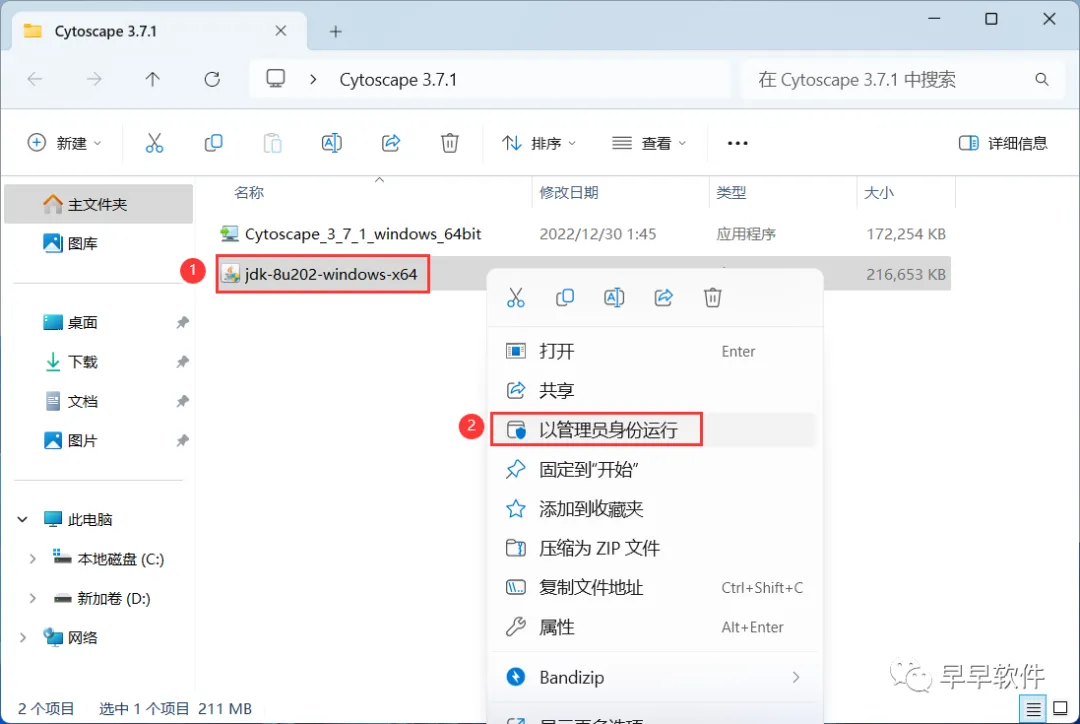The image size is (1080, 724).
Task: Unpin 图片 from quick access
Action: coord(183,440)
